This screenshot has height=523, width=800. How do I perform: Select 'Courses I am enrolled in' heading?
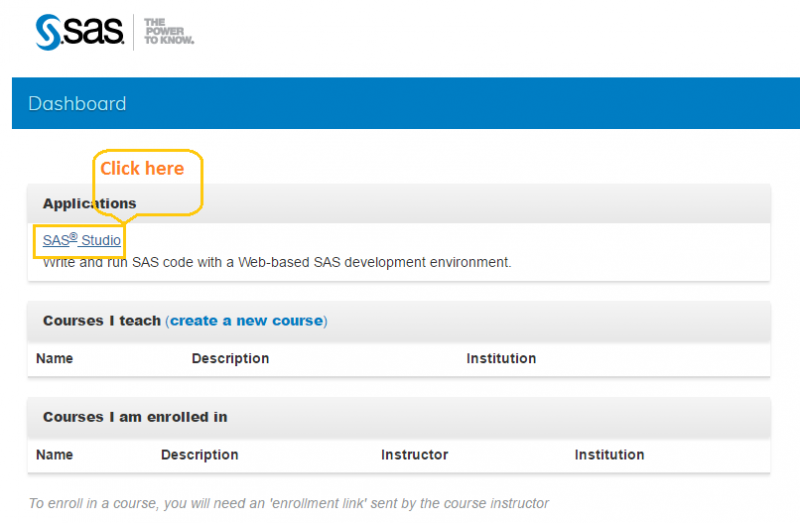tap(135, 417)
